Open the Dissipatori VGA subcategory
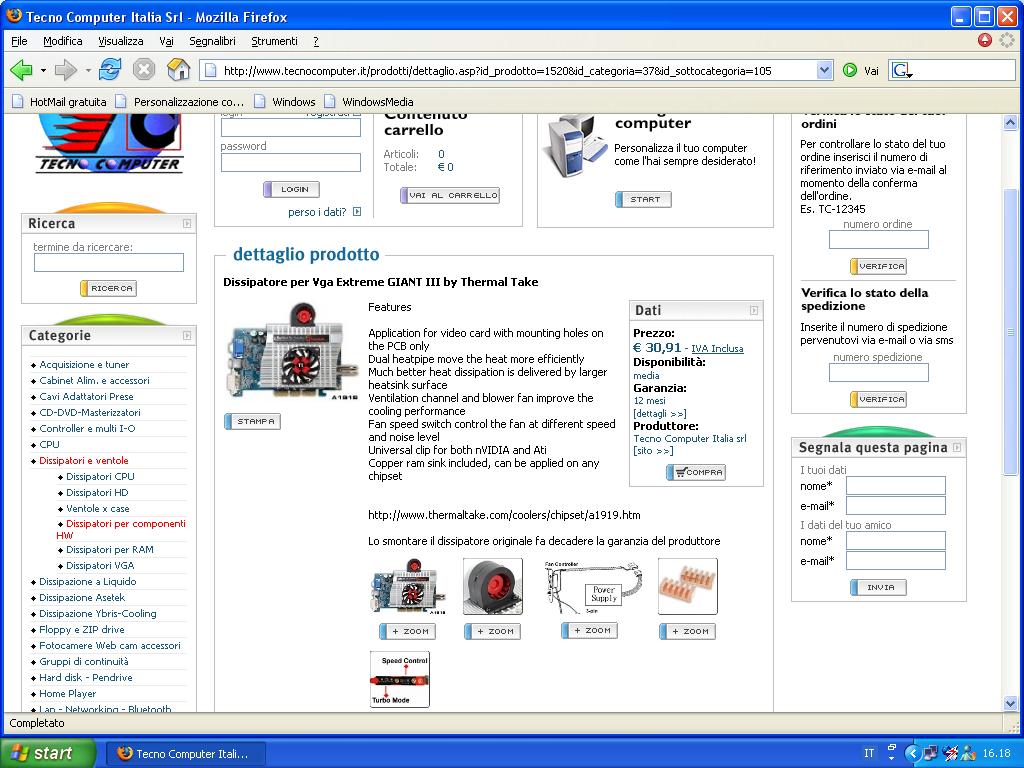The height and width of the screenshot is (768, 1024). click(100, 566)
